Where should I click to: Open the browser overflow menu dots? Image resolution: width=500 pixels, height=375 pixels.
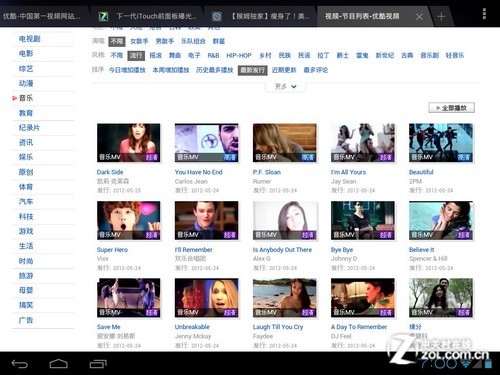click(x=484, y=14)
